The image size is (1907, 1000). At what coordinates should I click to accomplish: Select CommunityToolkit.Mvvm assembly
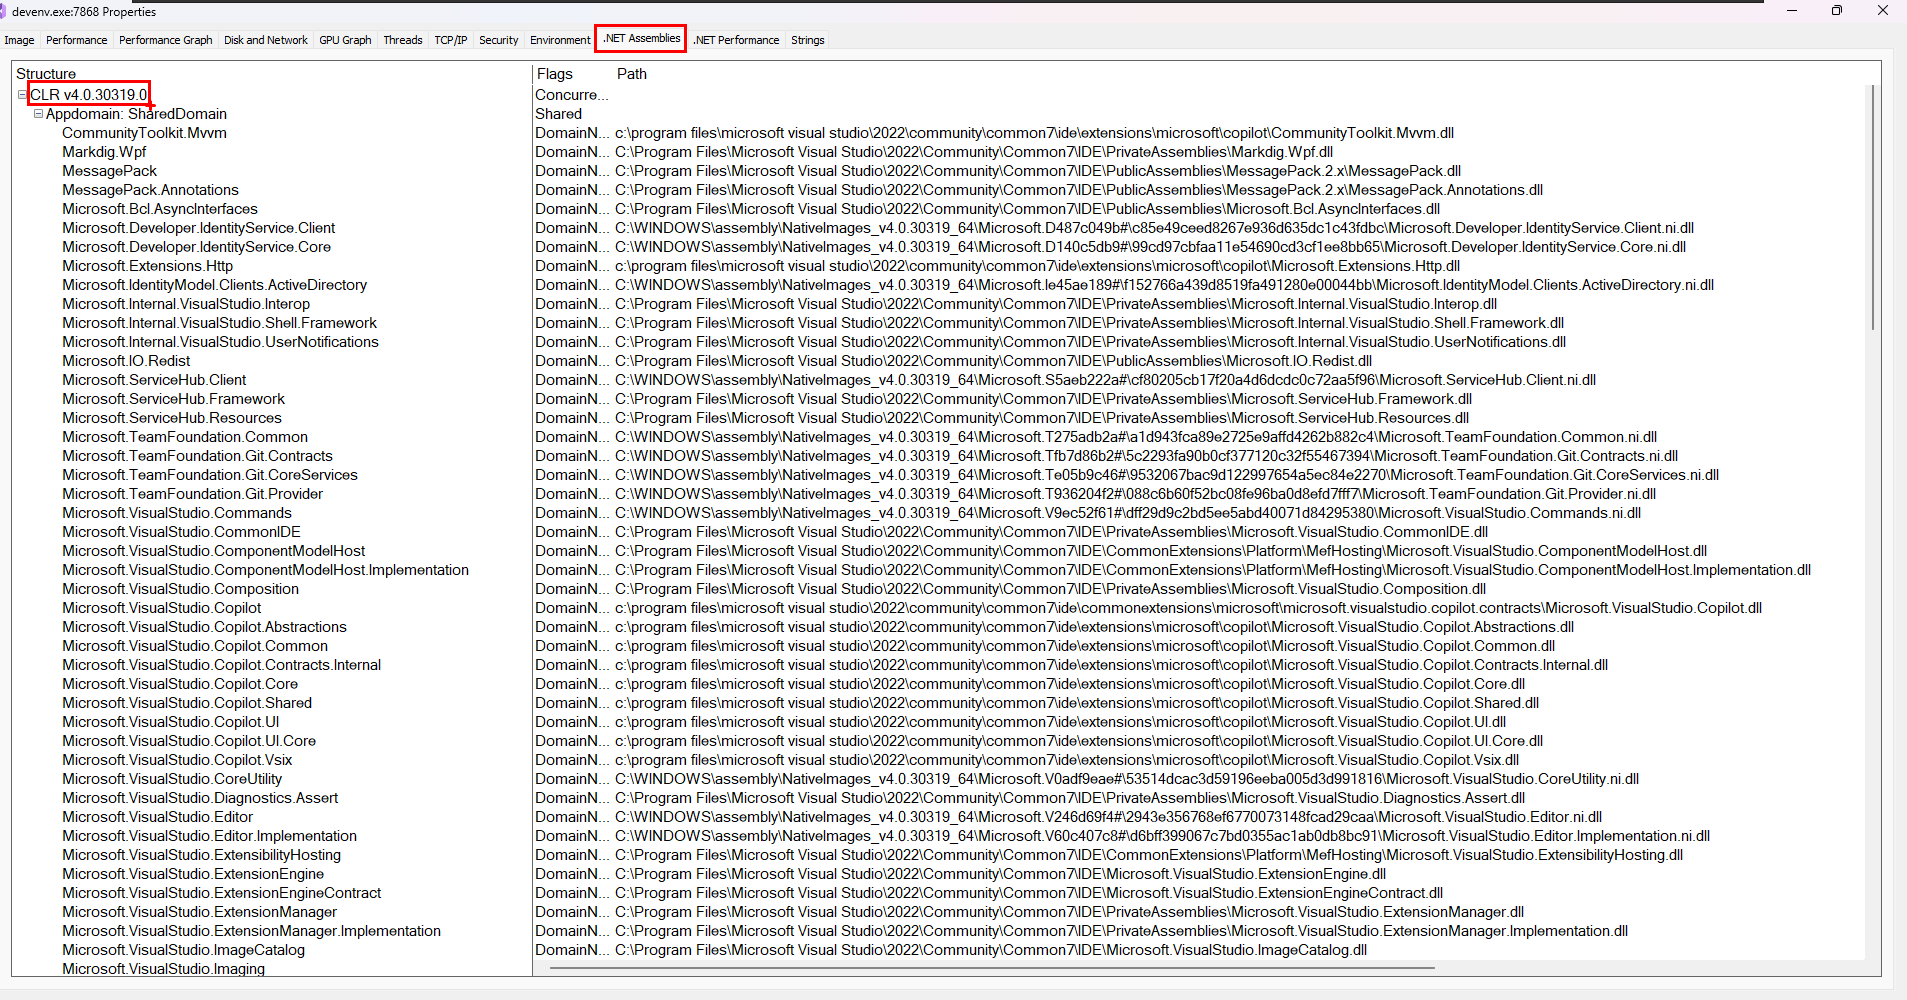tap(144, 133)
